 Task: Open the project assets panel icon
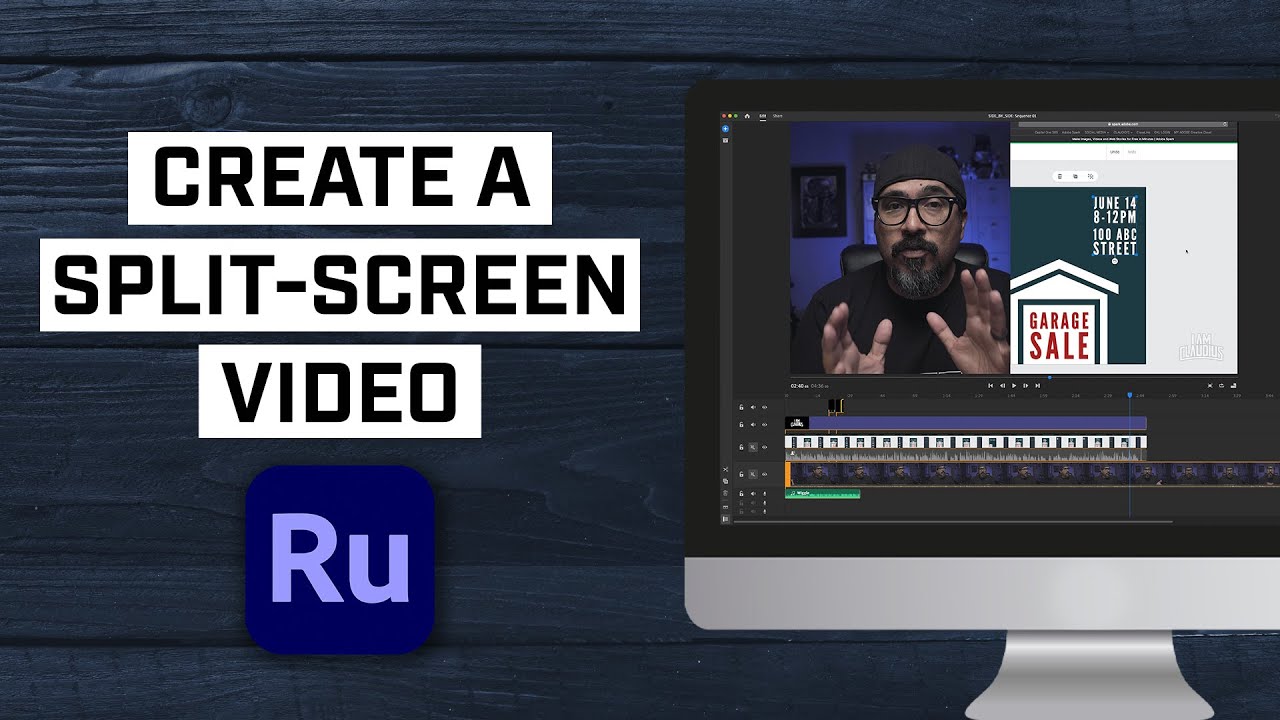pos(726,140)
